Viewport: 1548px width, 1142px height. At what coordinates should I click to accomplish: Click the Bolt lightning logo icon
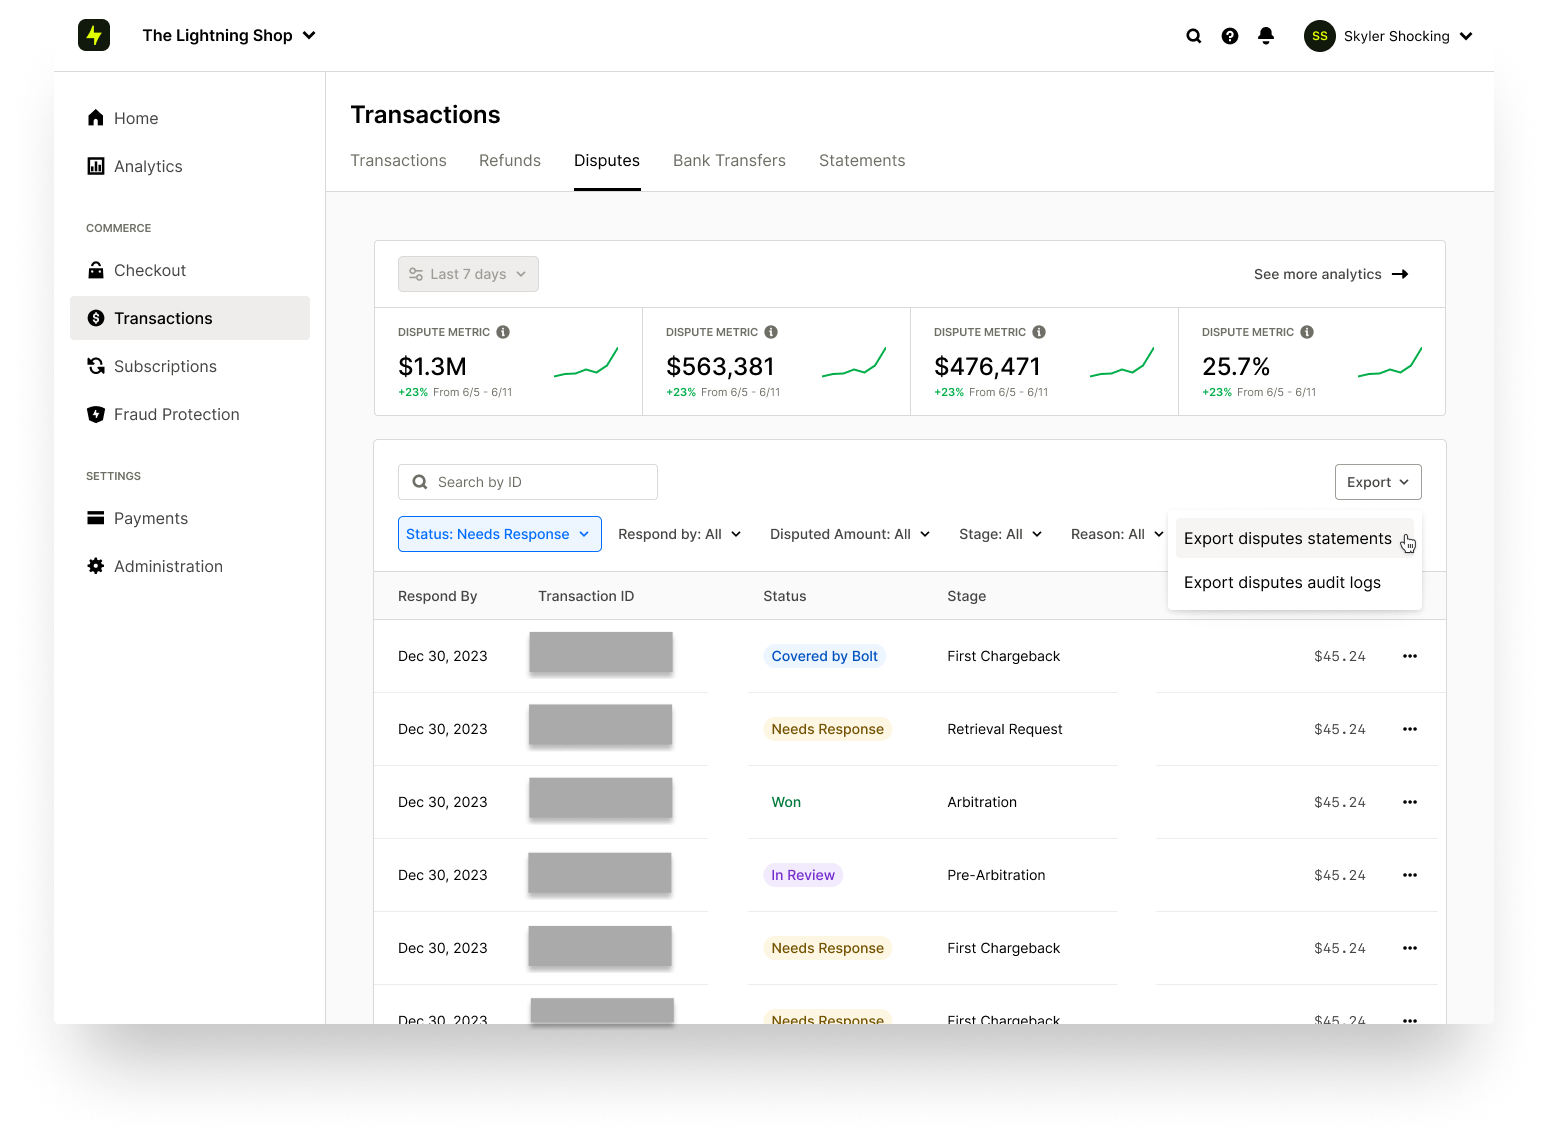(94, 35)
